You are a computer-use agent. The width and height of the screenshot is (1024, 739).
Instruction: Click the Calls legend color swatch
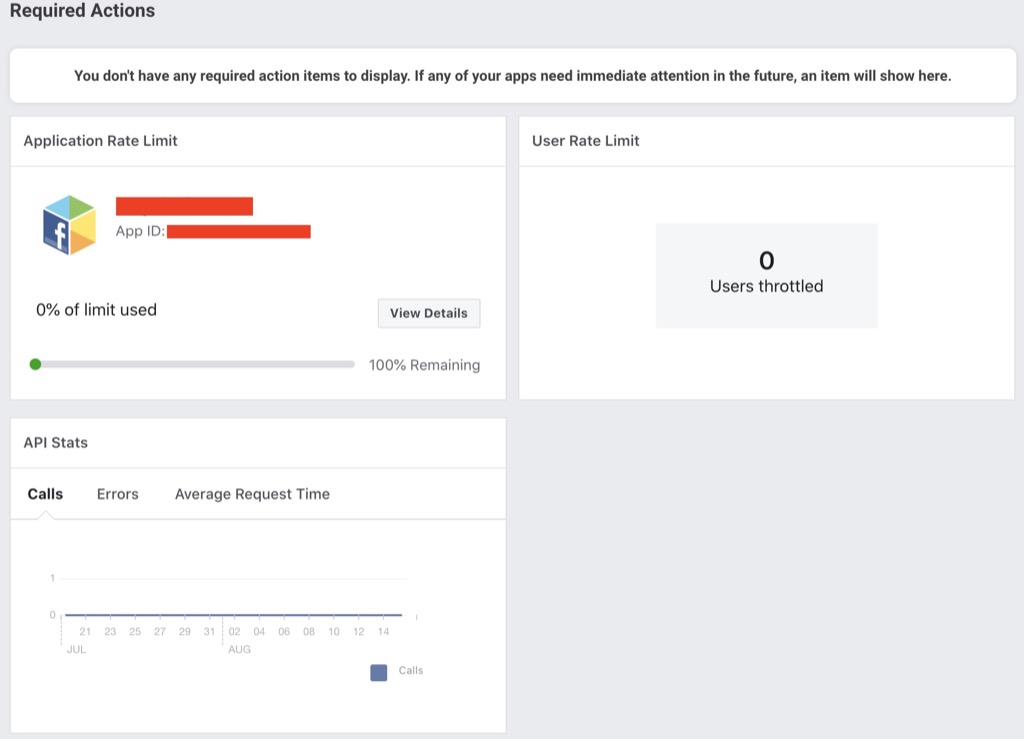[x=378, y=672]
